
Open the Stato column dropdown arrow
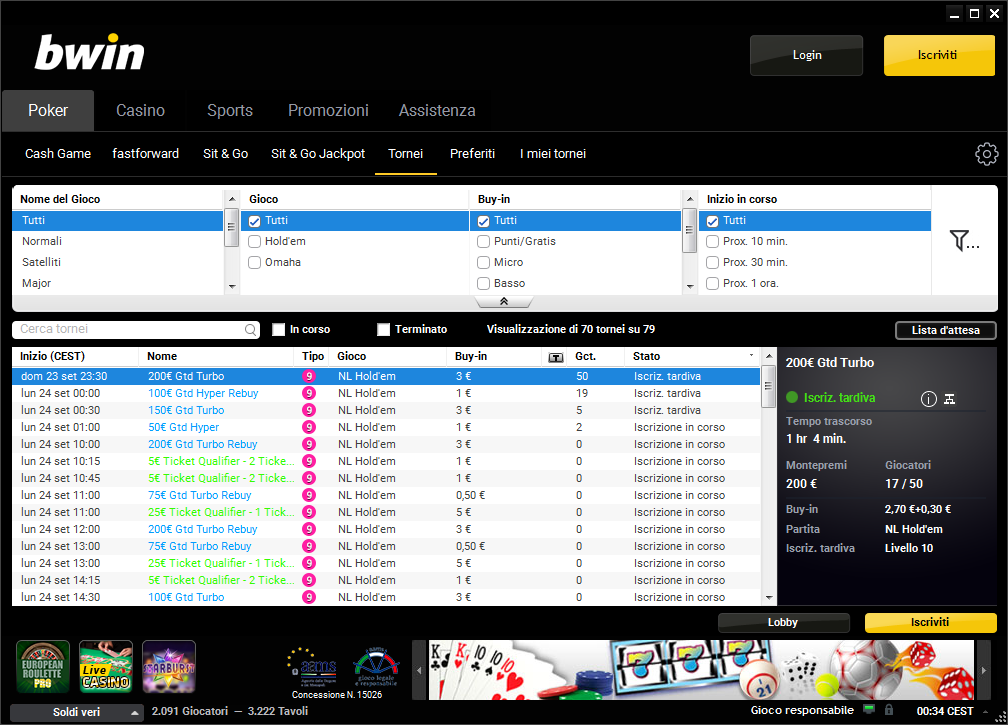pos(751,356)
